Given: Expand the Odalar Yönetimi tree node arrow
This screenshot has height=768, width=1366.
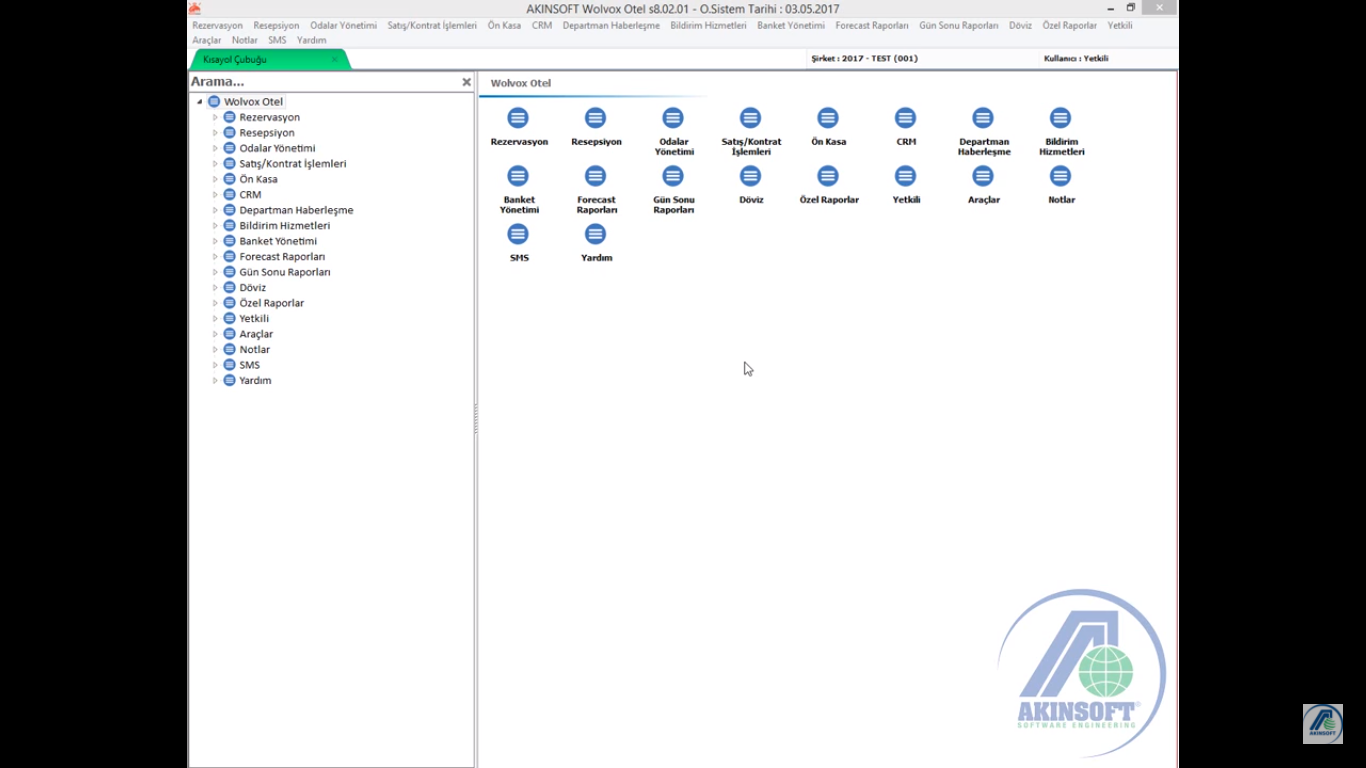Looking at the screenshot, I should 215,149.
